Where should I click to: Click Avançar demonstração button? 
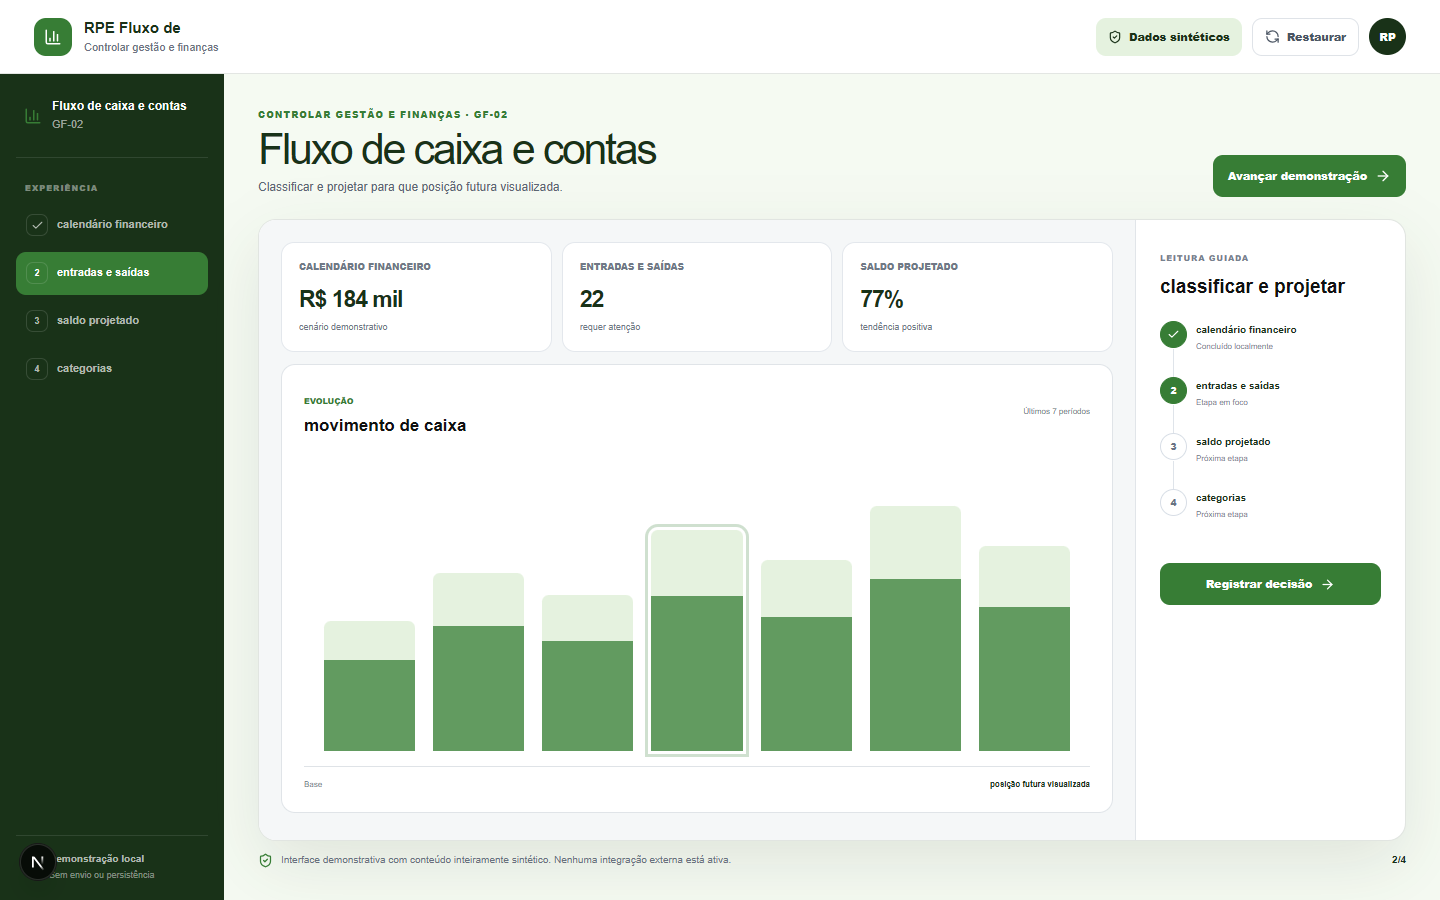[1309, 176]
